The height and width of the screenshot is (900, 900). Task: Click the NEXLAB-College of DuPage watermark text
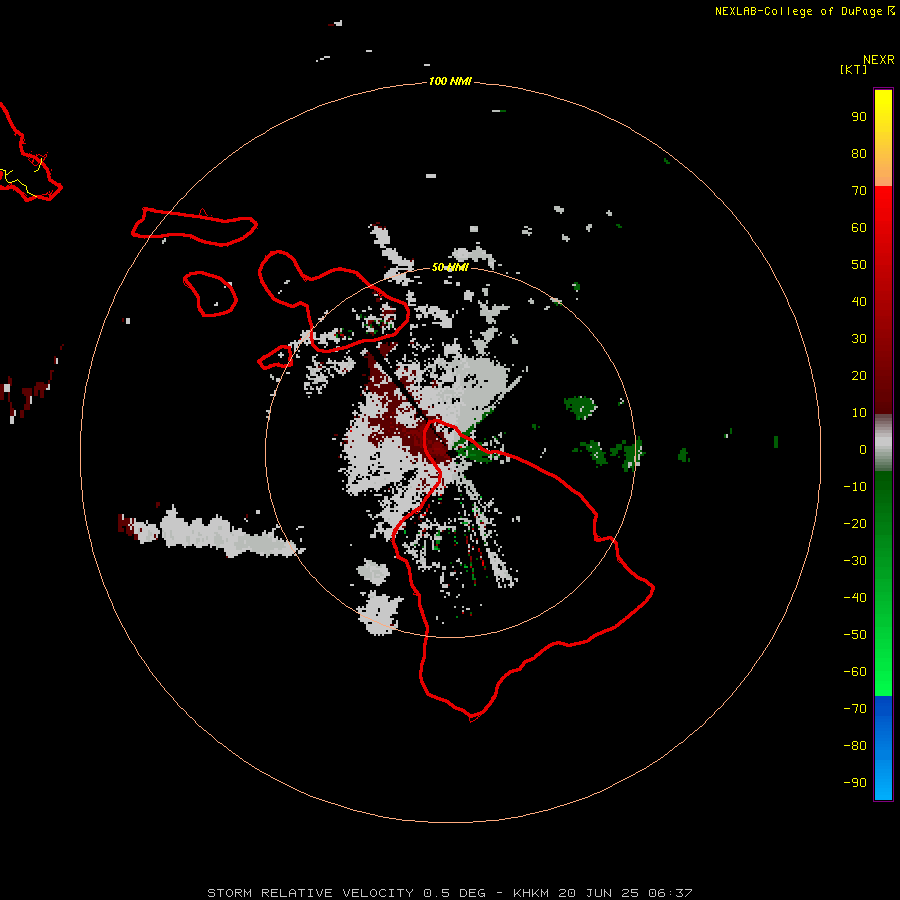(804, 11)
